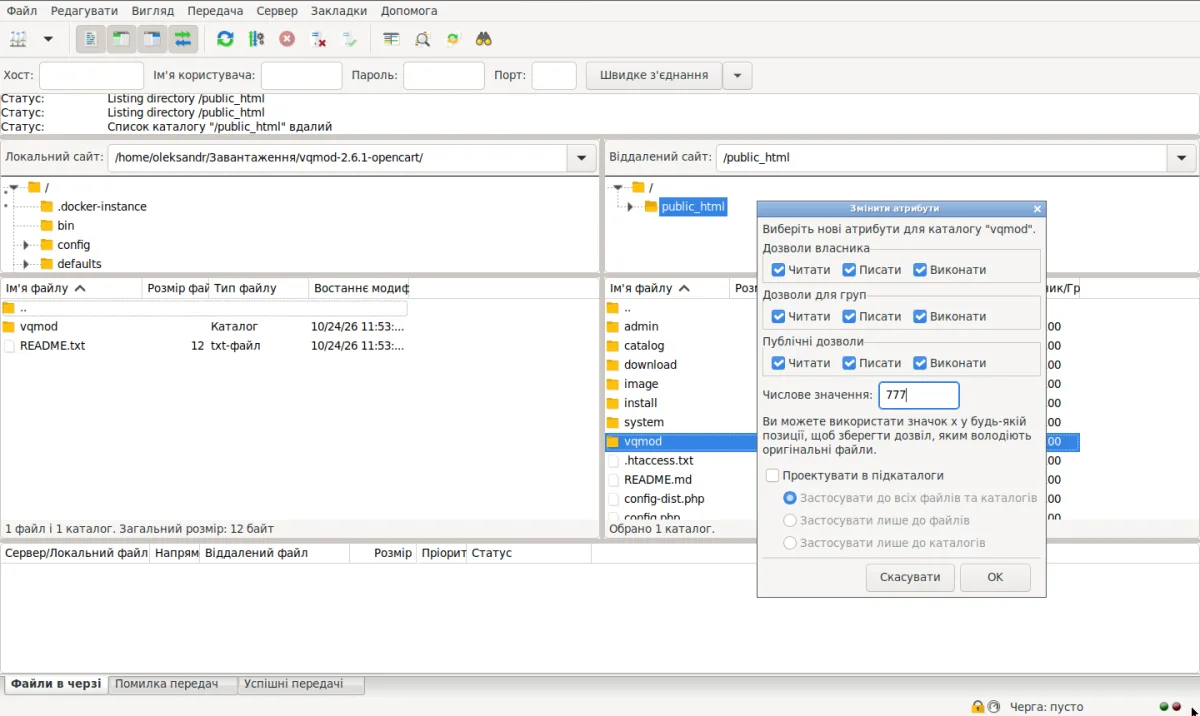The image size is (1200, 716).
Task: Click the red activity indicator in status bar
Action: coord(1177,707)
